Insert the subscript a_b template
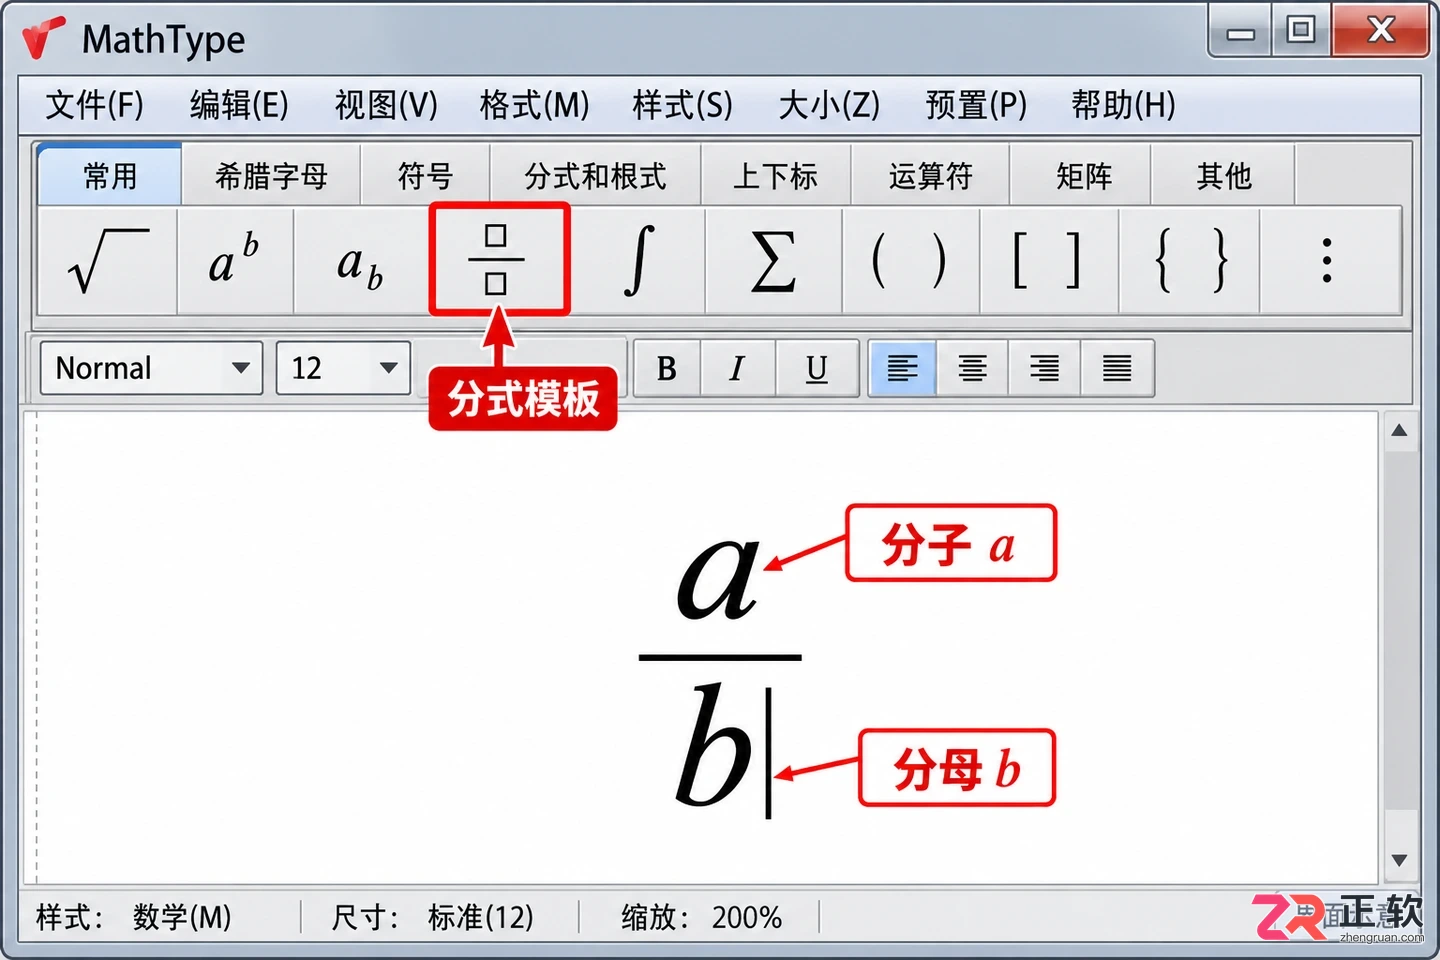 click(361, 261)
